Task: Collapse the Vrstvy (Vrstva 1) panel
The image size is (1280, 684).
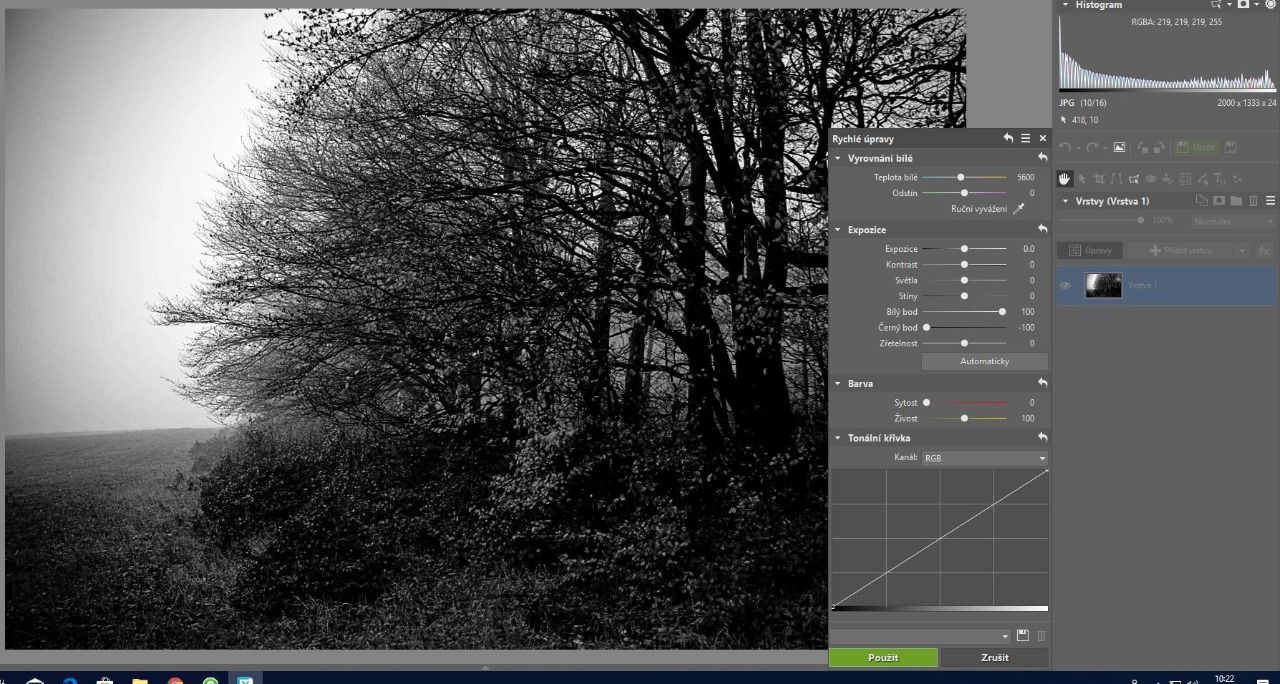Action: click(1066, 201)
